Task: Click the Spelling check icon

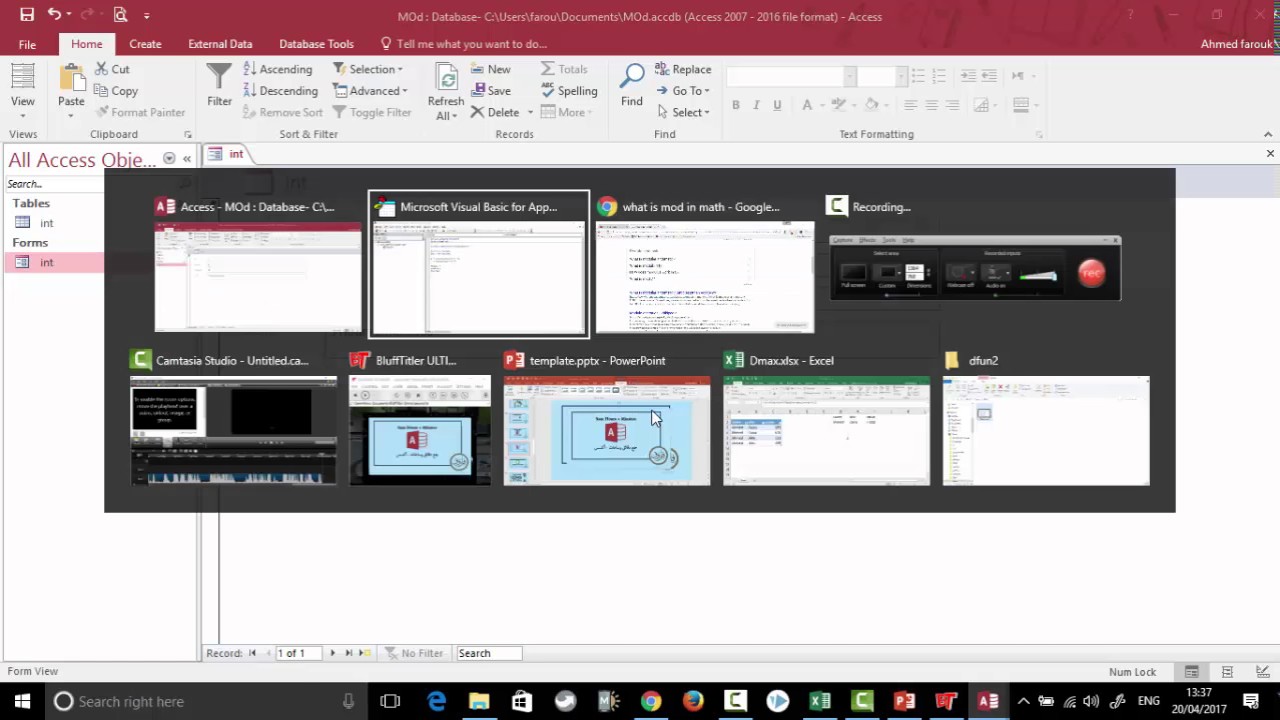Action: [547, 90]
